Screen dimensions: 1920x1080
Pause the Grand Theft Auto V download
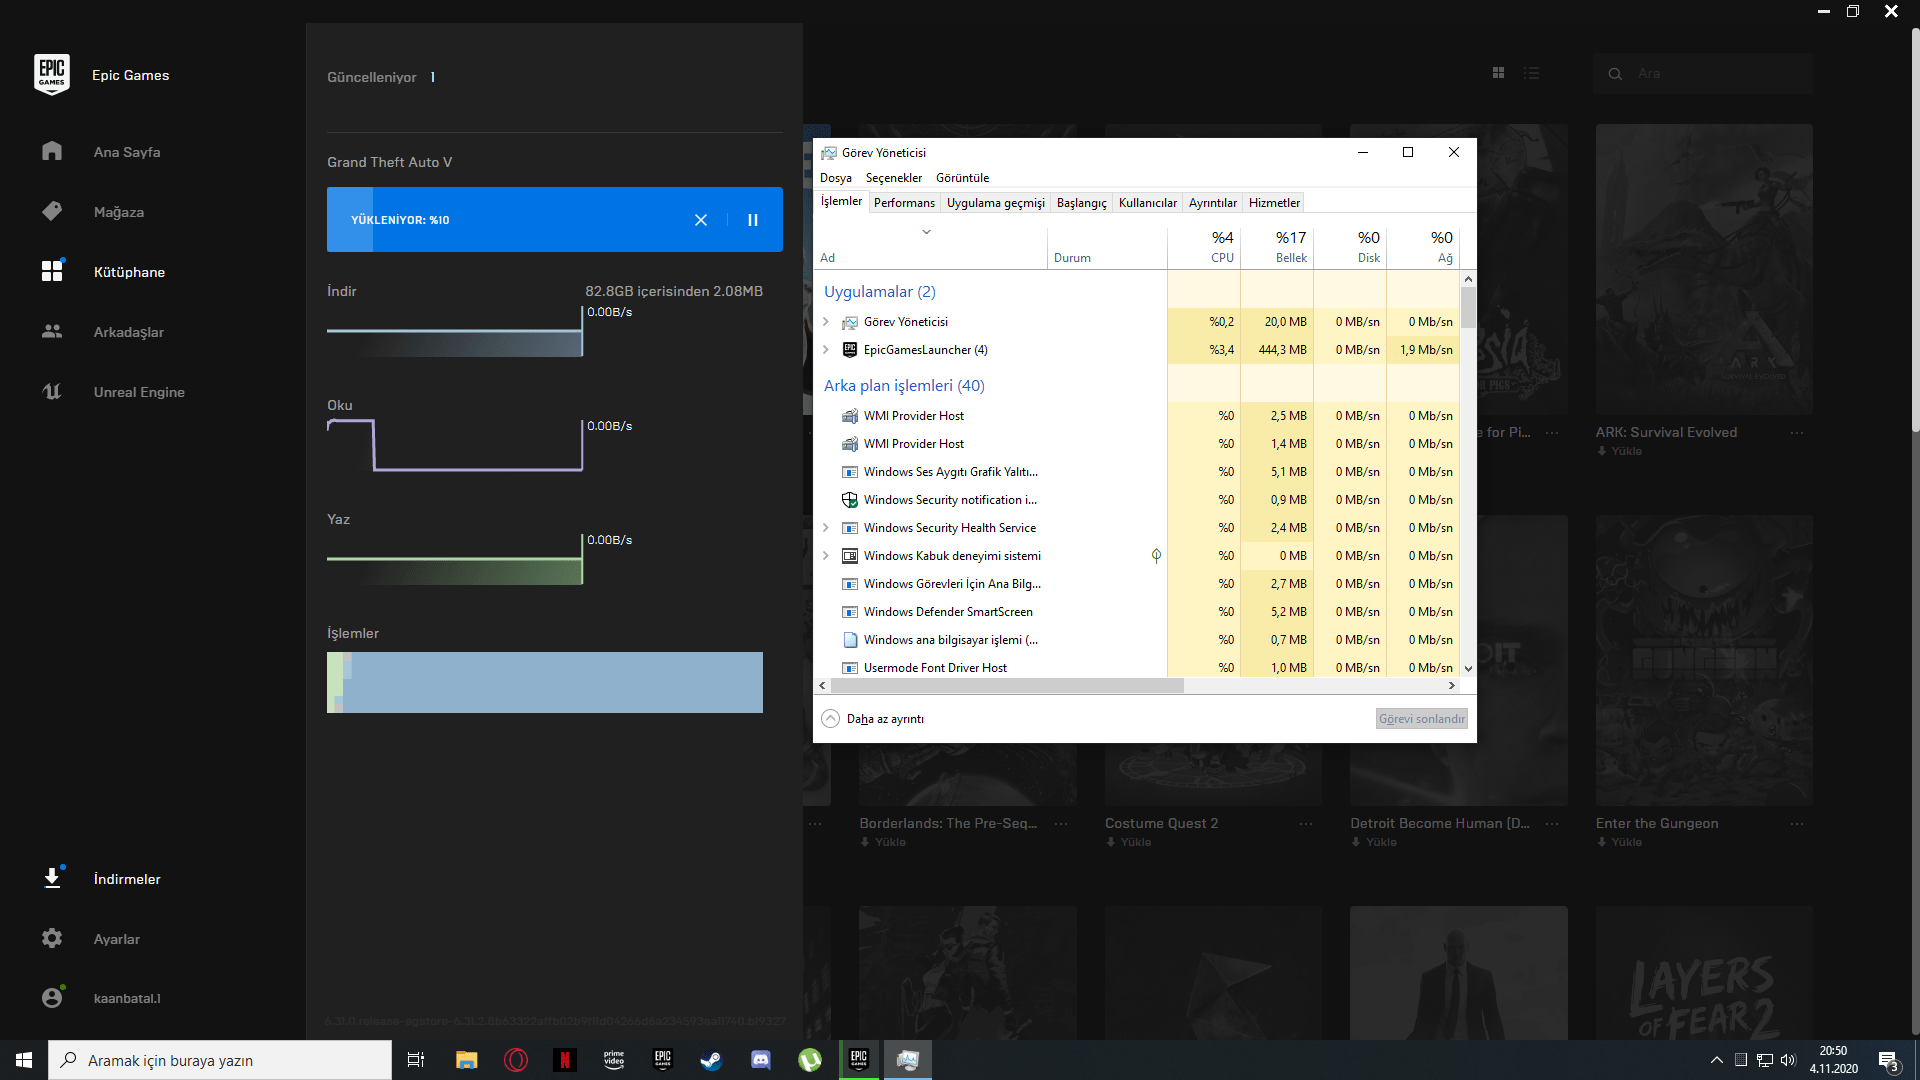coord(753,220)
